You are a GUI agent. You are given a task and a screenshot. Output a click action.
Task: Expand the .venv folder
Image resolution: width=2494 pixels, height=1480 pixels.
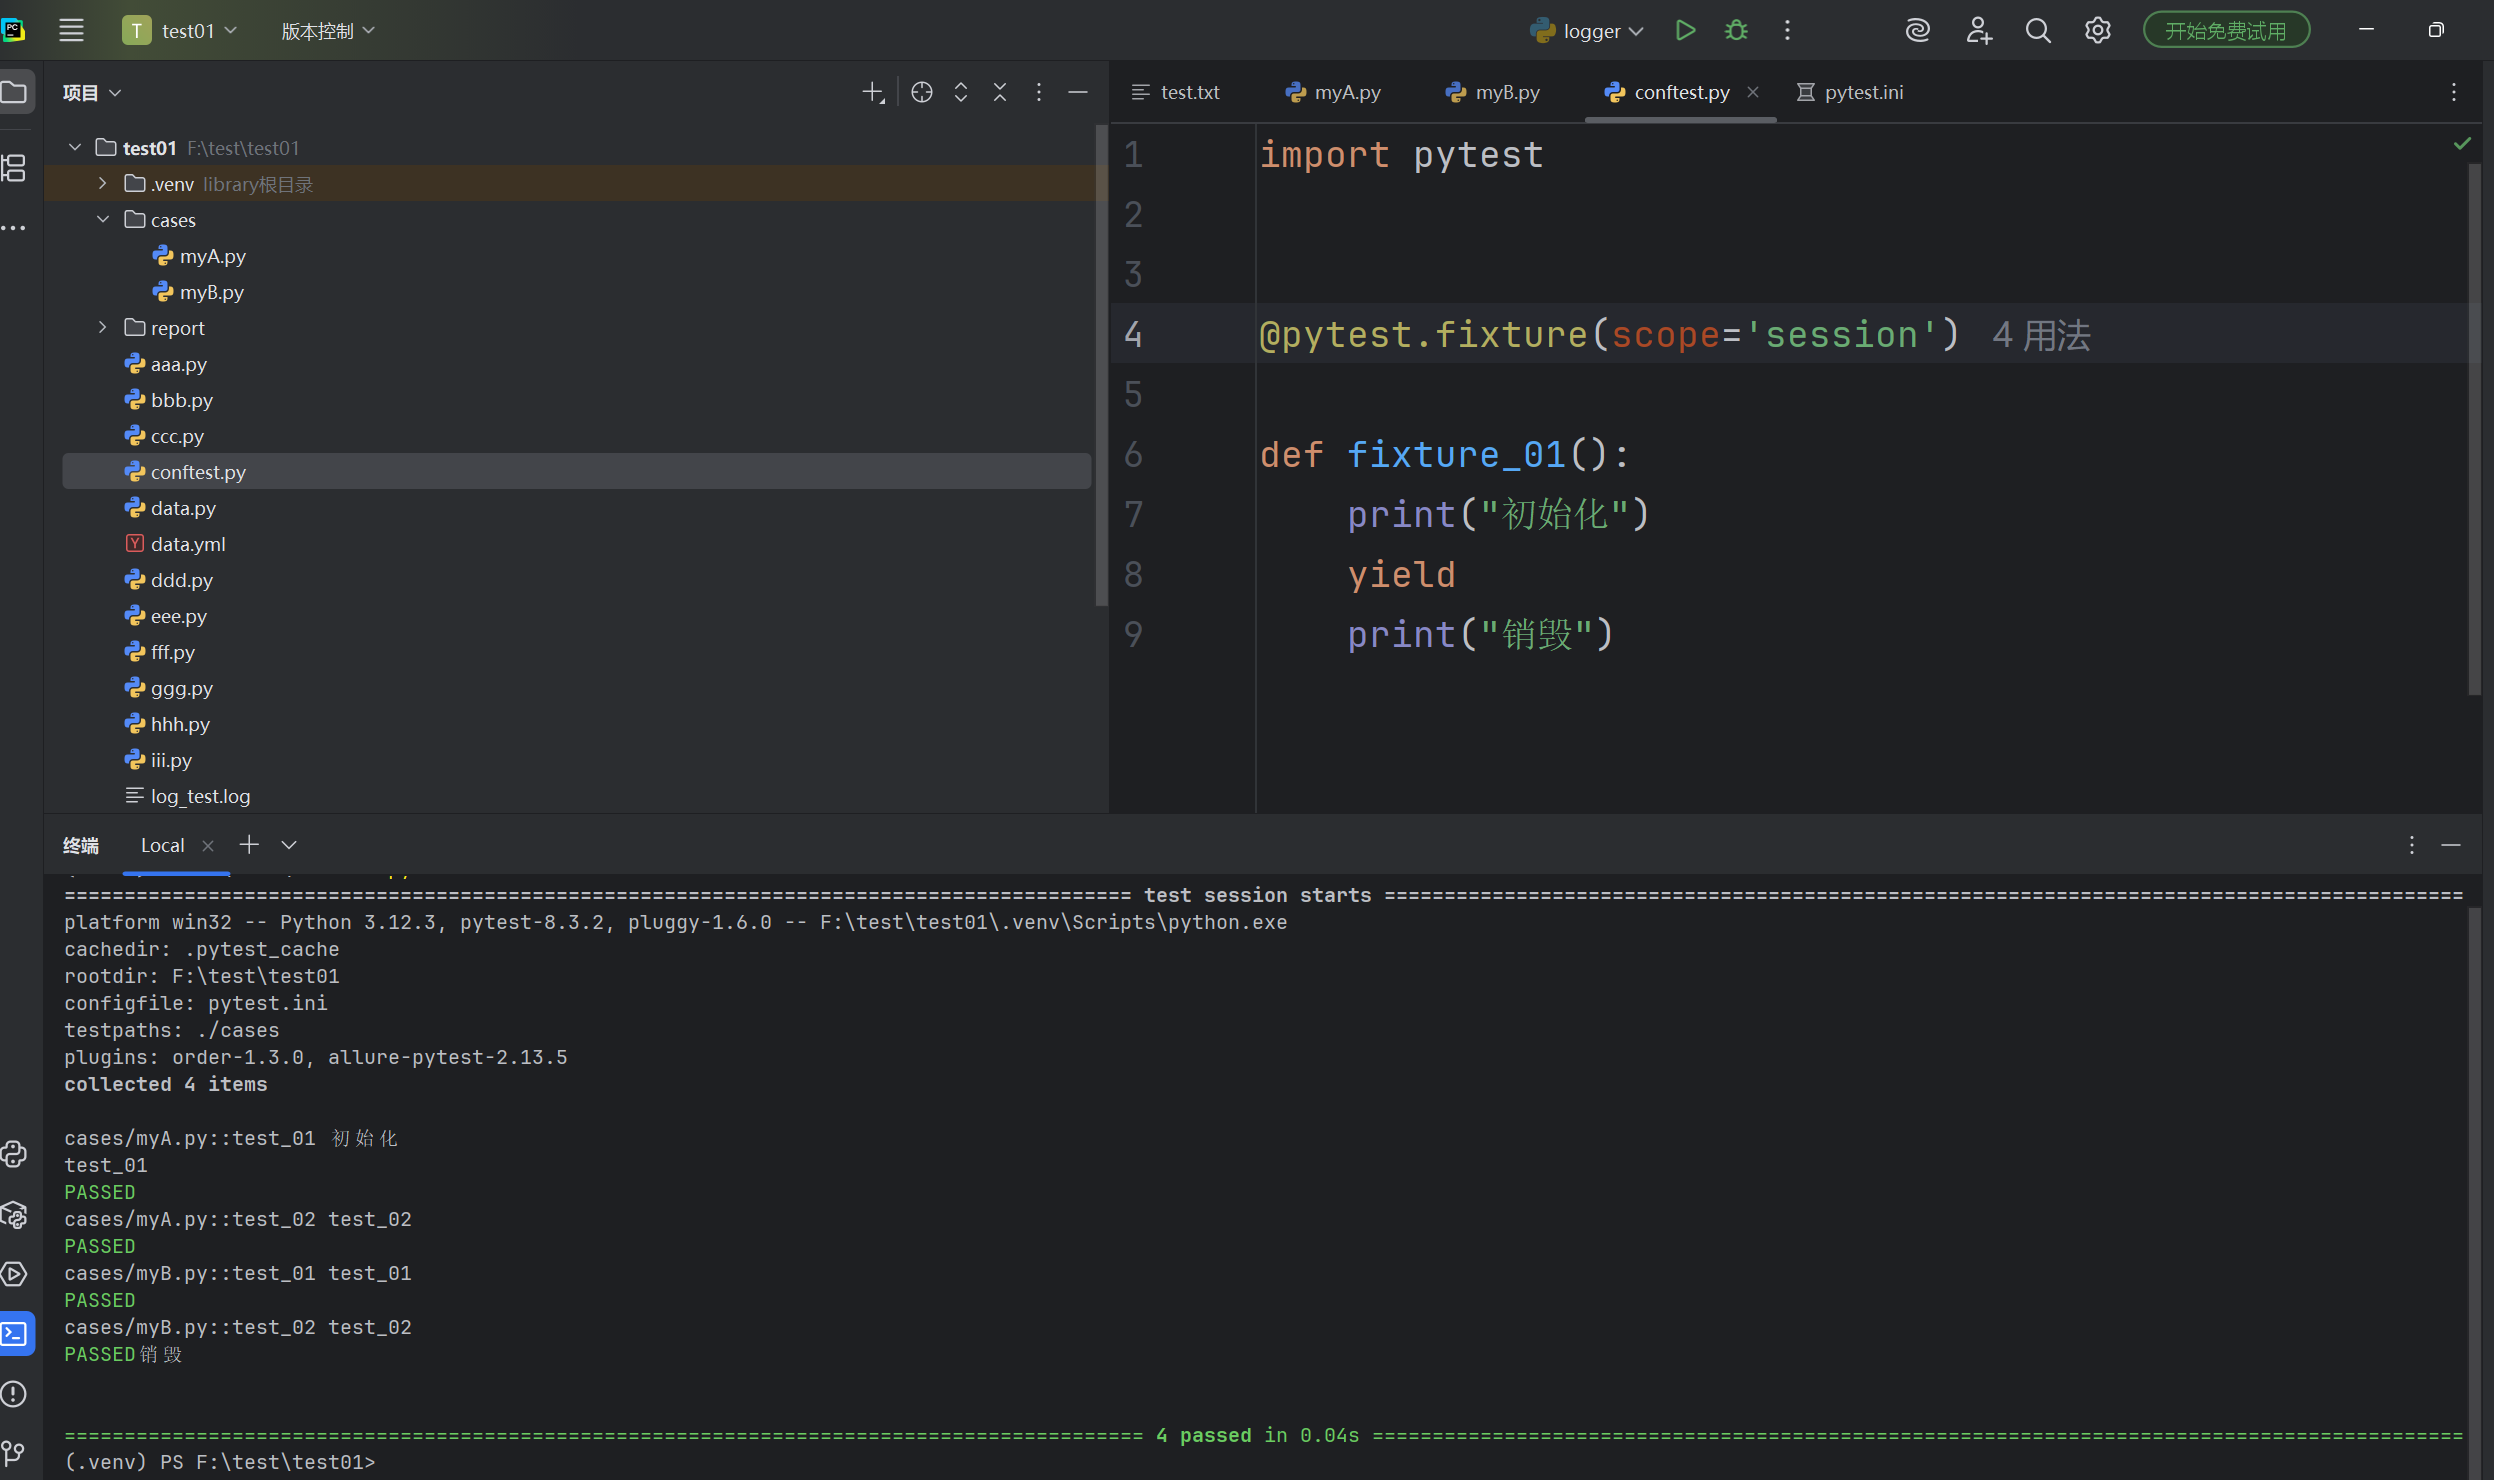(102, 184)
